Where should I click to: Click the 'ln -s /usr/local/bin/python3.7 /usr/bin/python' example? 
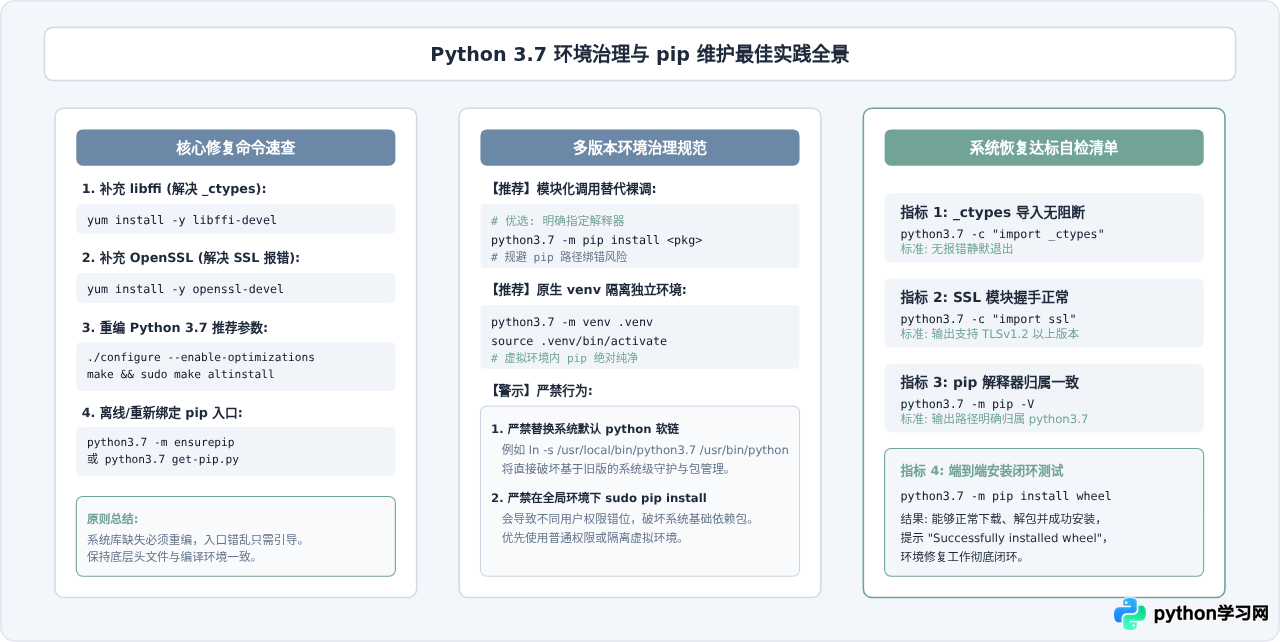click(645, 450)
